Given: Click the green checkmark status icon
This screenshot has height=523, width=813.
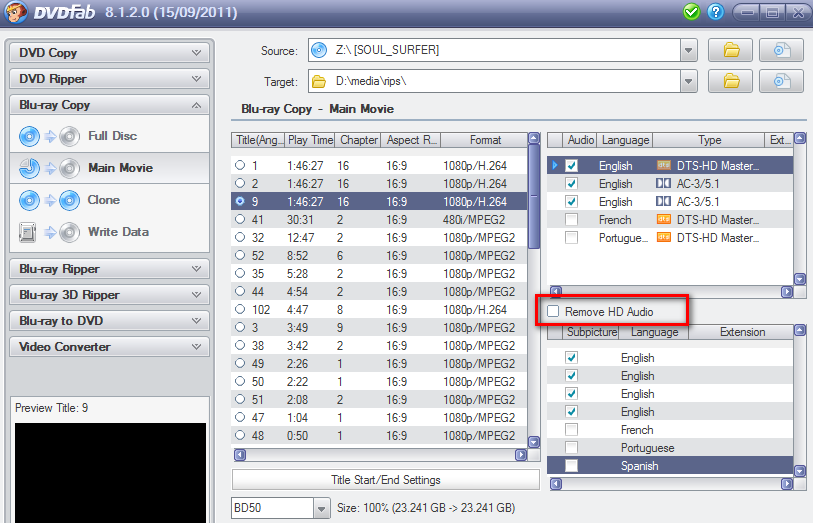Looking at the screenshot, I should click(691, 12).
